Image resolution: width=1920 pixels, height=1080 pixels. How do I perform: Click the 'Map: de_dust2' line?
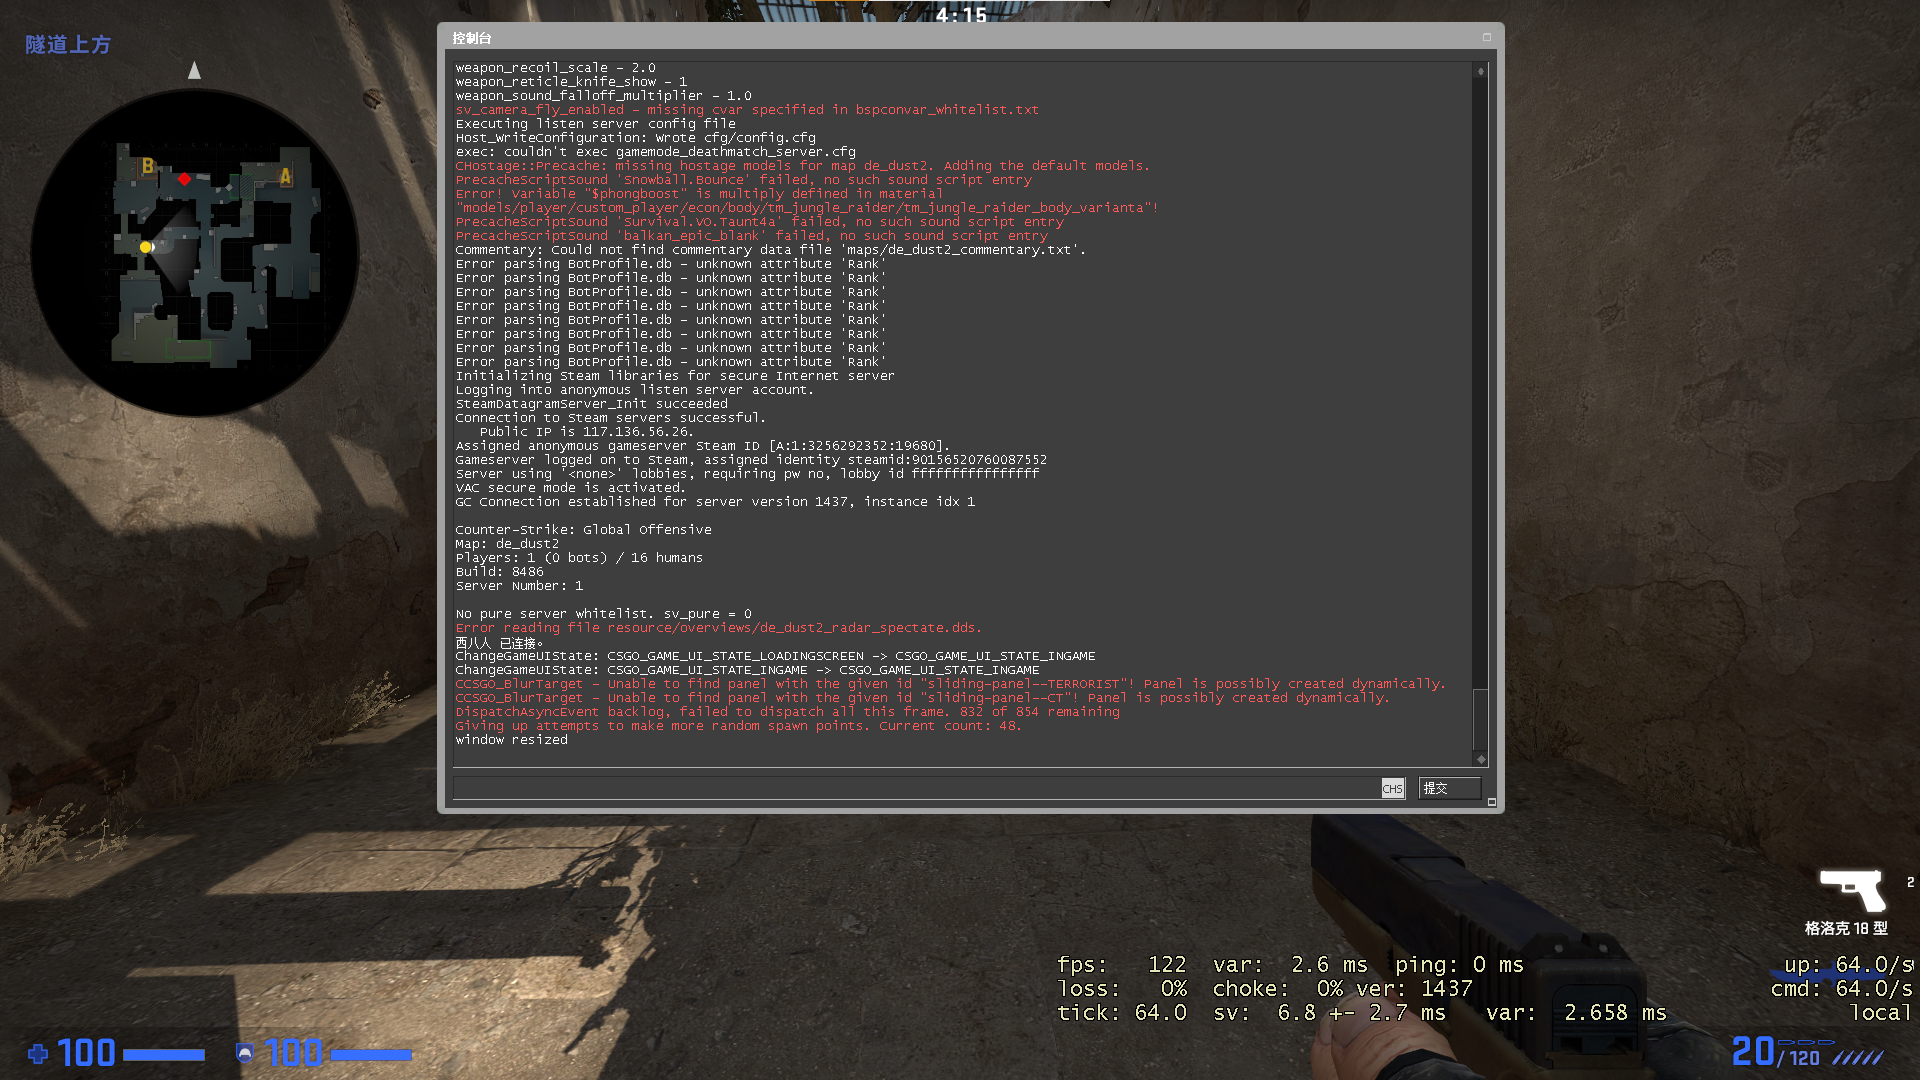[x=507, y=544]
